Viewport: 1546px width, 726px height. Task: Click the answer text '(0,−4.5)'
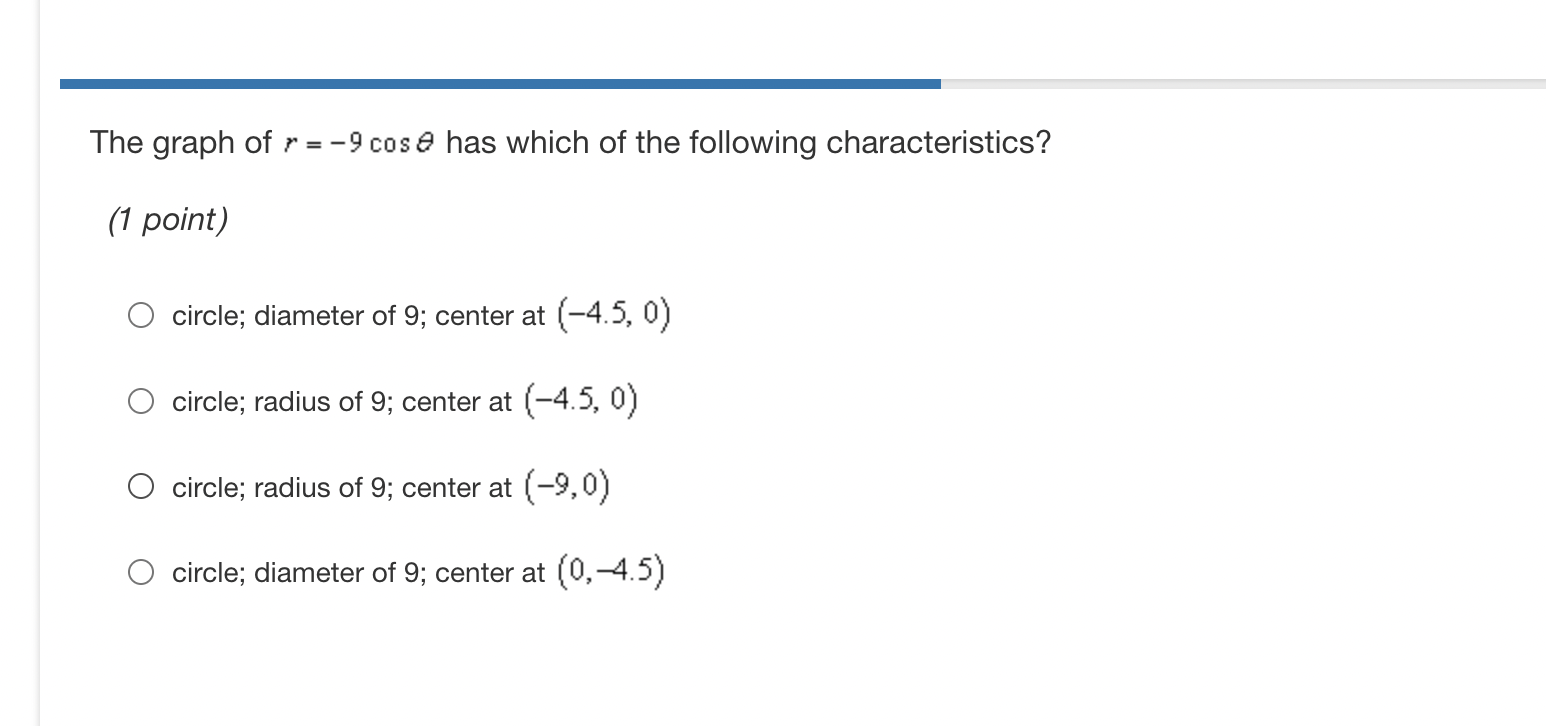coord(611,572)
